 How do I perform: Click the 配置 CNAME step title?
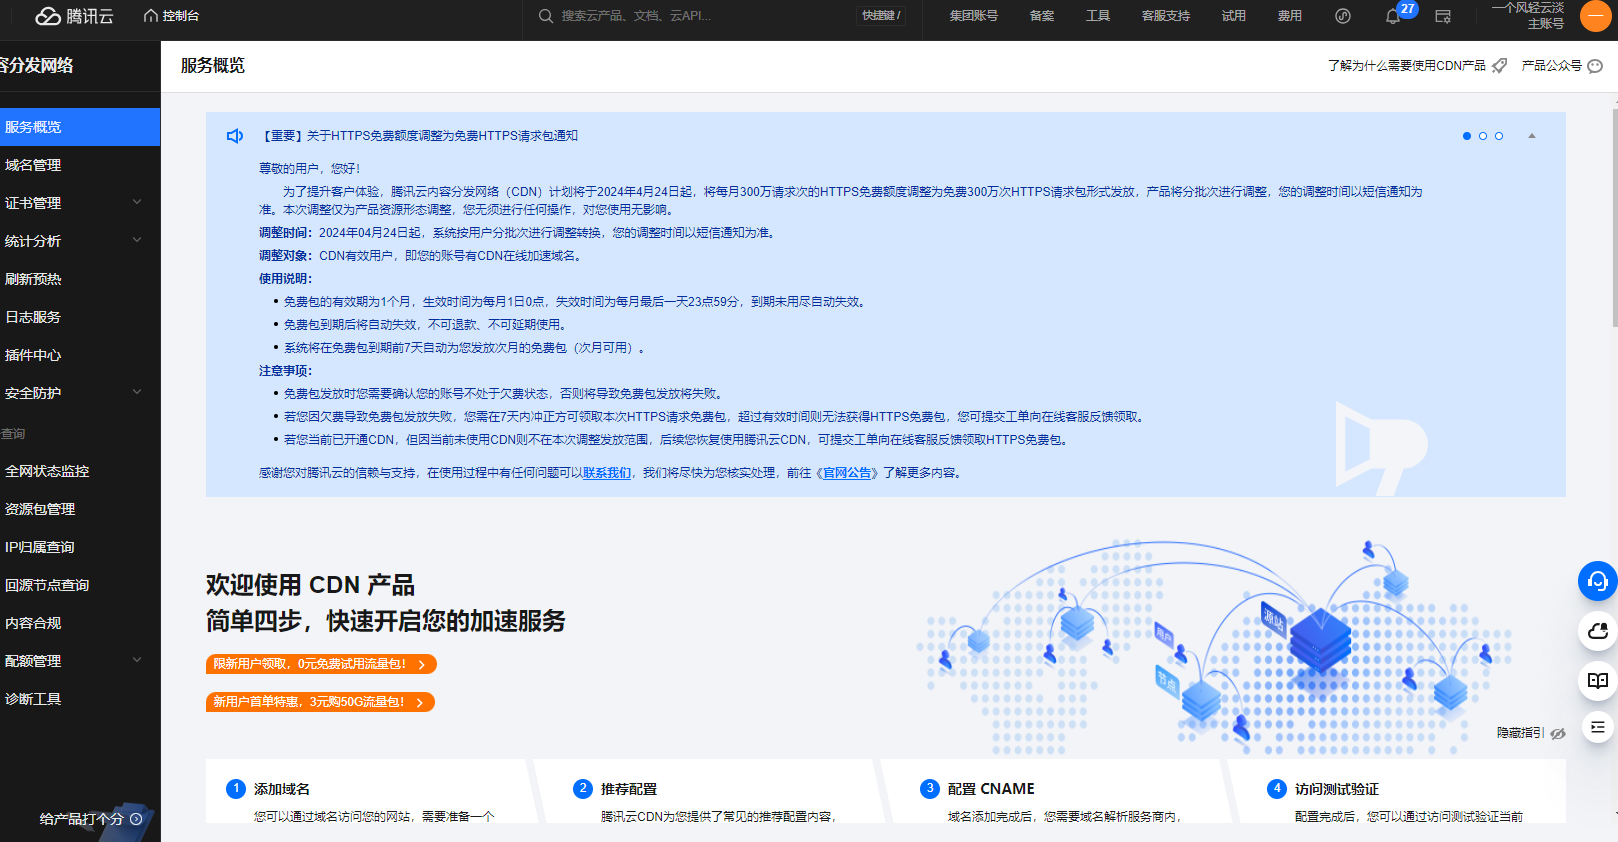991,789
